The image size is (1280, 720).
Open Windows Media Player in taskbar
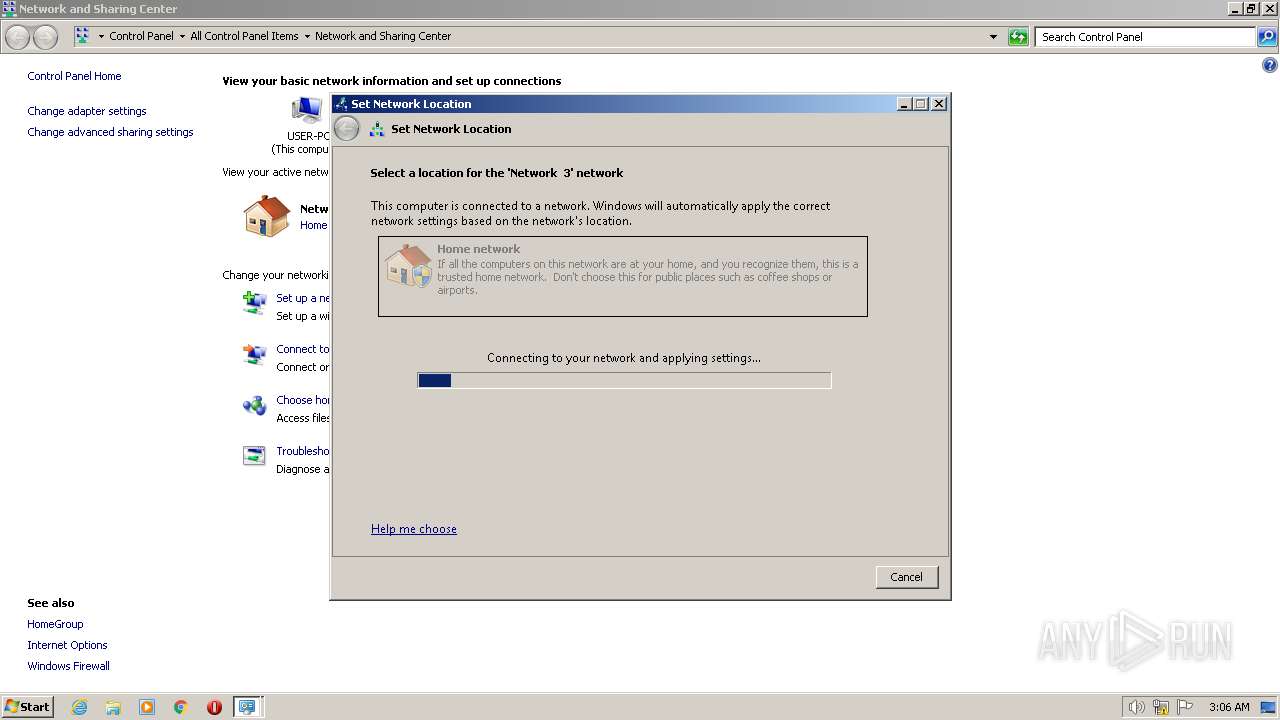[x=147, y=707]
